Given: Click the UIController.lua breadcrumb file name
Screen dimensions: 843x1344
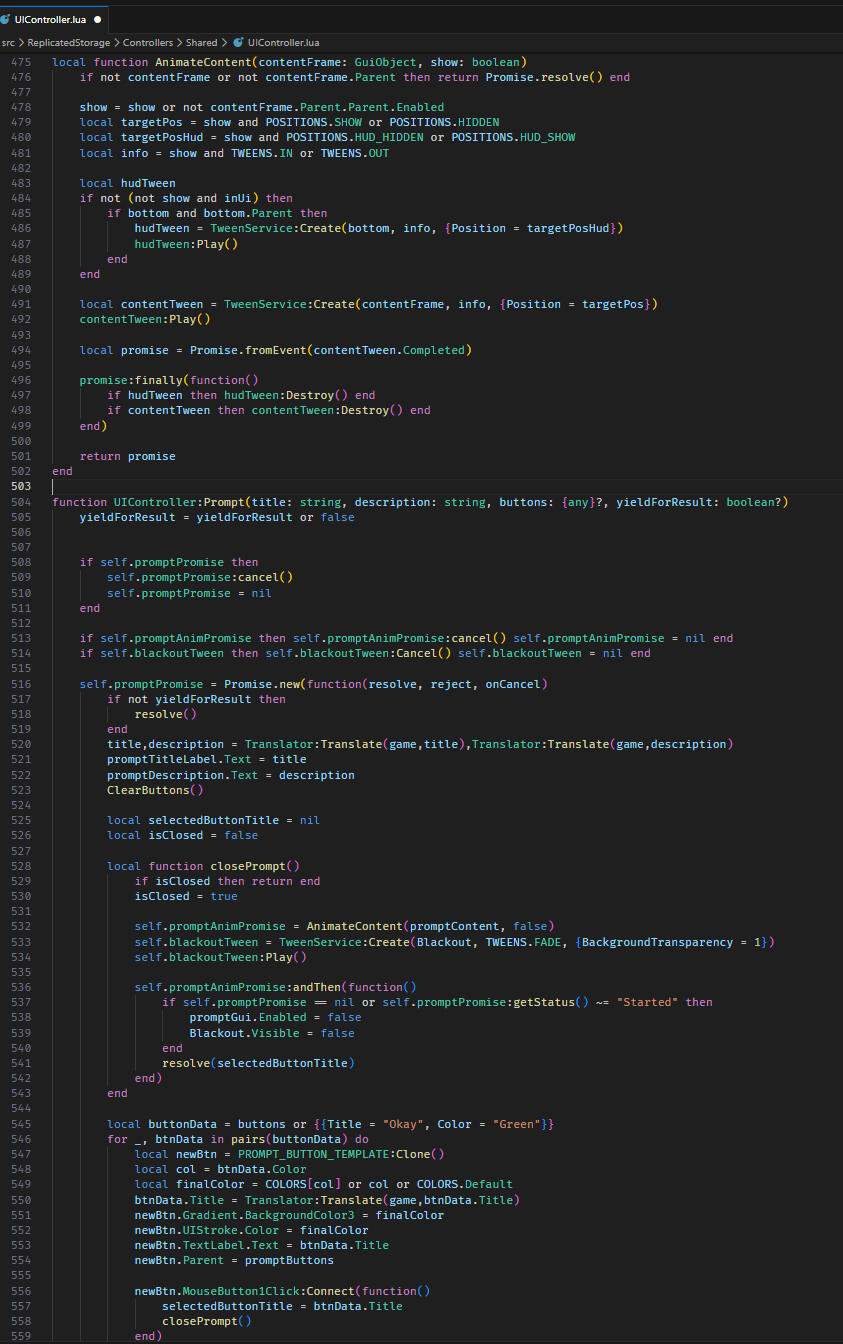Looking at the screenshot, I should coord(283,43).
